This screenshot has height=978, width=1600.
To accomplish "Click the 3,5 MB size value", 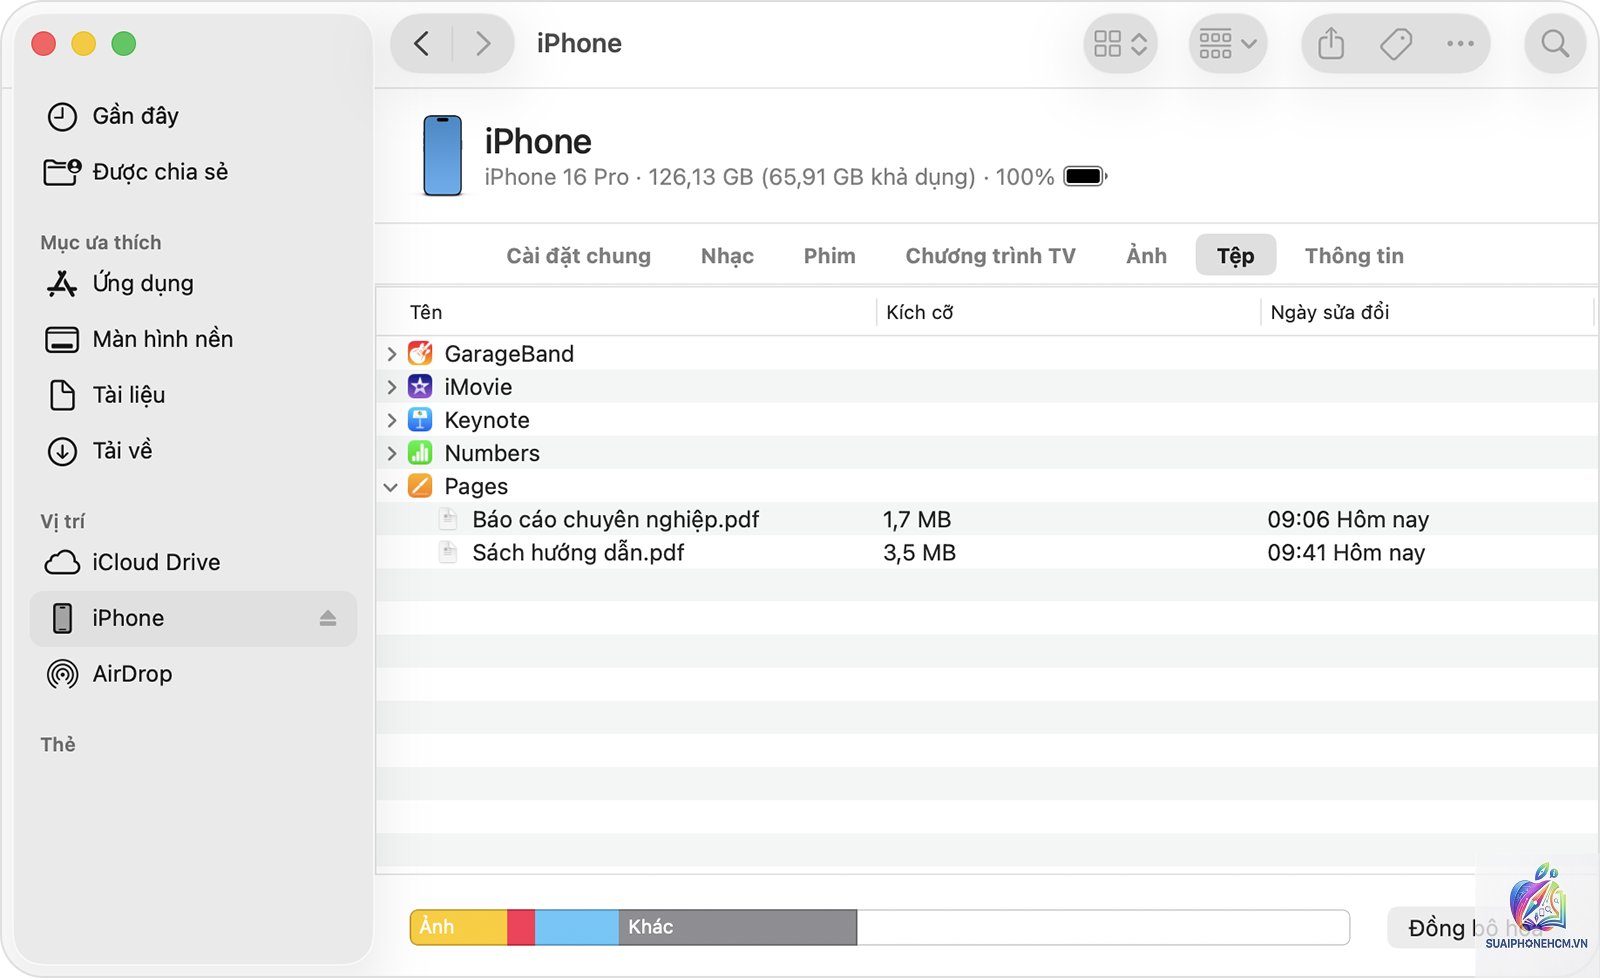I will pos(919,553).
